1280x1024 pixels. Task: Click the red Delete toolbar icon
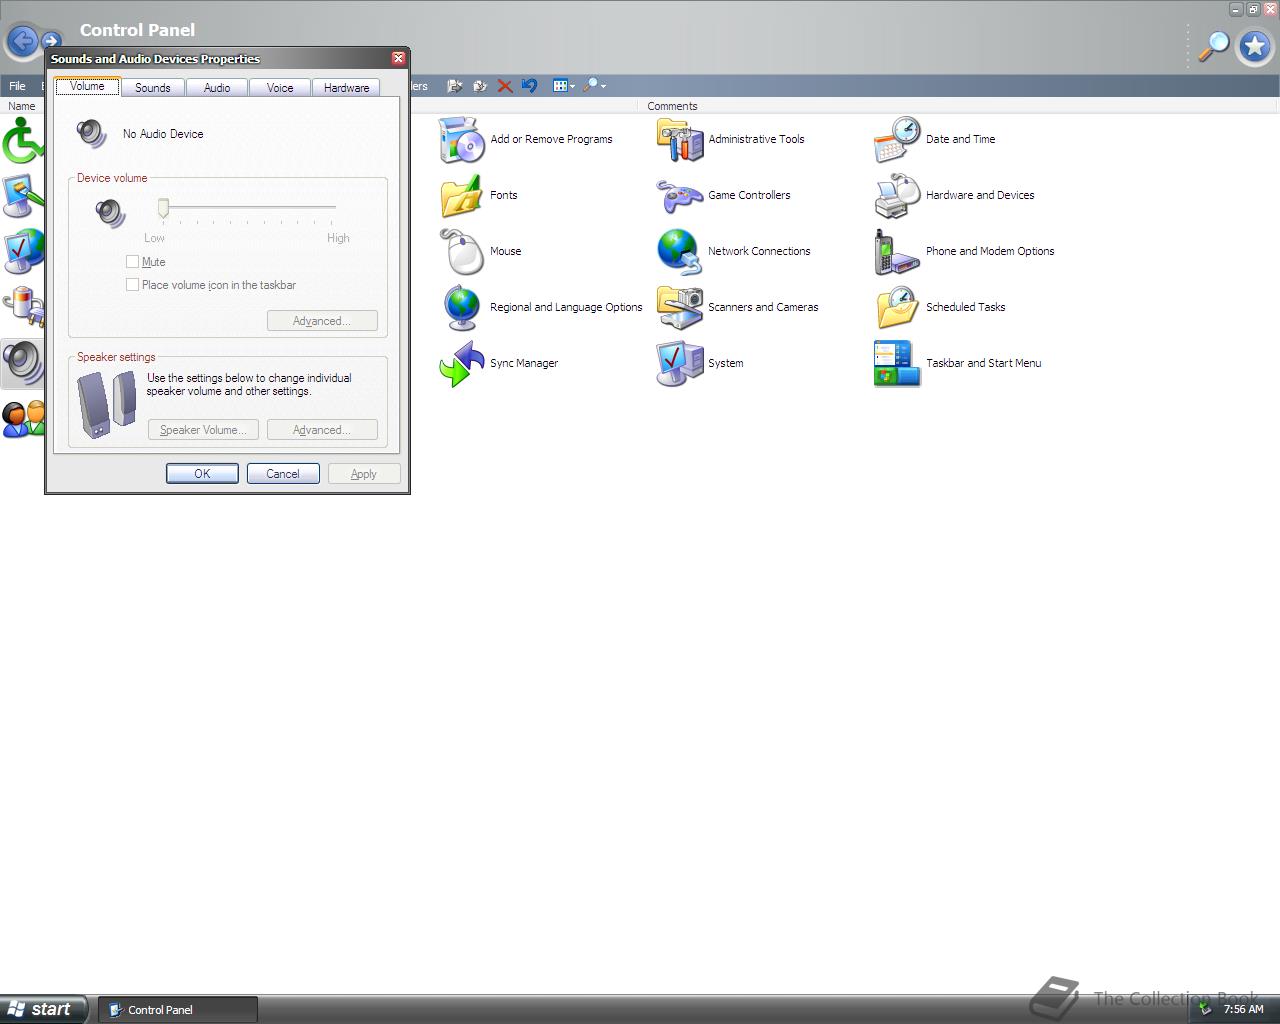(505, 86)
